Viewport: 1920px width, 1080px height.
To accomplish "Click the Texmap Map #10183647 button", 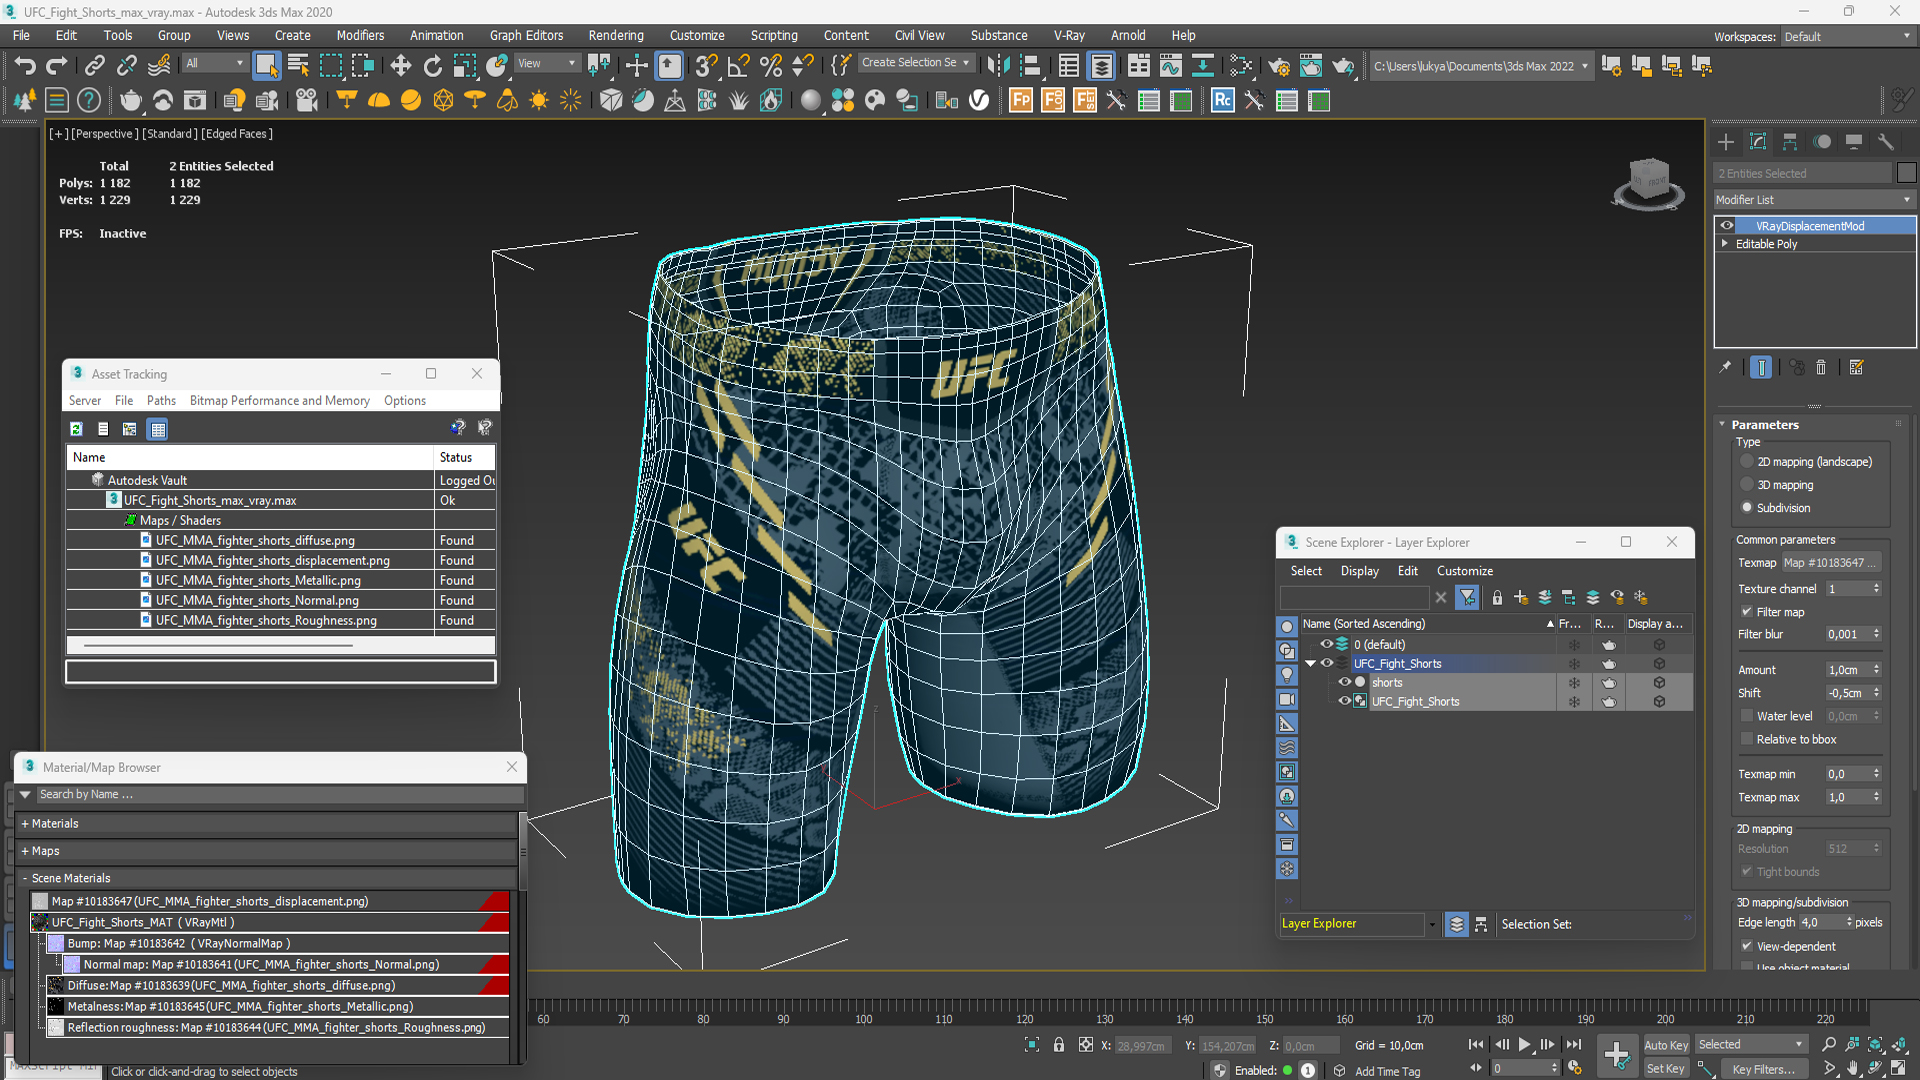I will [x=1832, y=563].
